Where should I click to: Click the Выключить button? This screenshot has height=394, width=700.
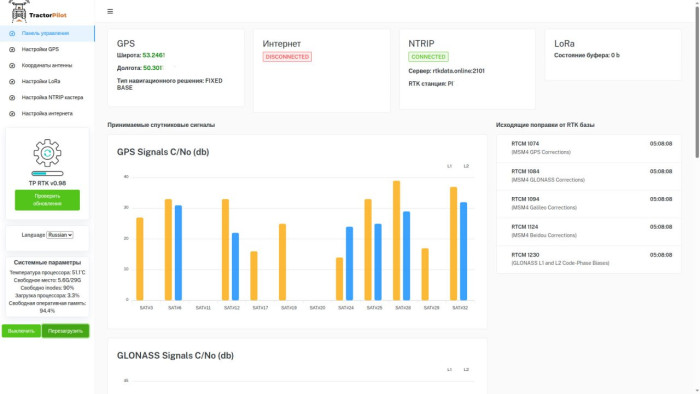coord(21,331)
